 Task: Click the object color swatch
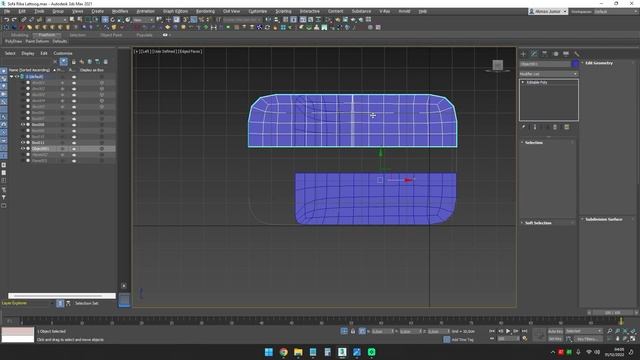[x=575, y=64]
